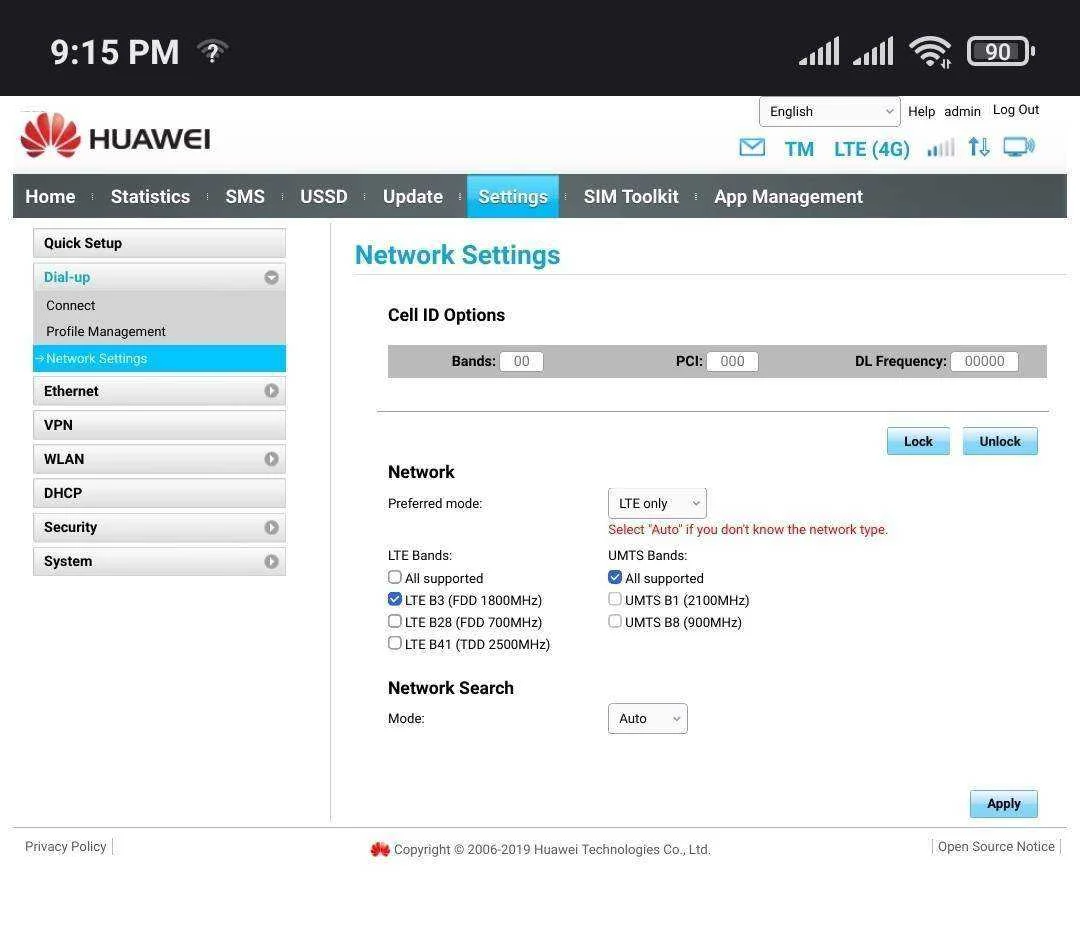
Task: Open VPN in sidebar
Action: coord(159,425)
